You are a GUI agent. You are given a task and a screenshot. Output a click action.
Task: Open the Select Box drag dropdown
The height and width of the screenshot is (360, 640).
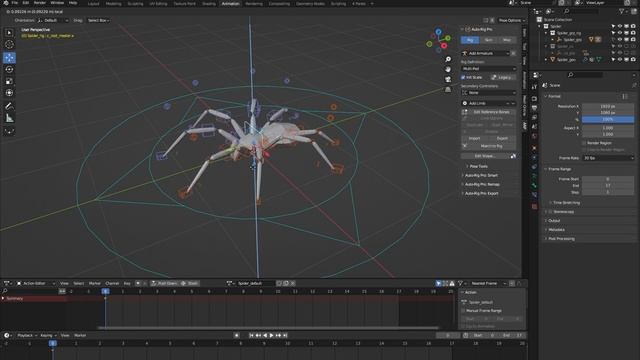click(x=98, y=20)
